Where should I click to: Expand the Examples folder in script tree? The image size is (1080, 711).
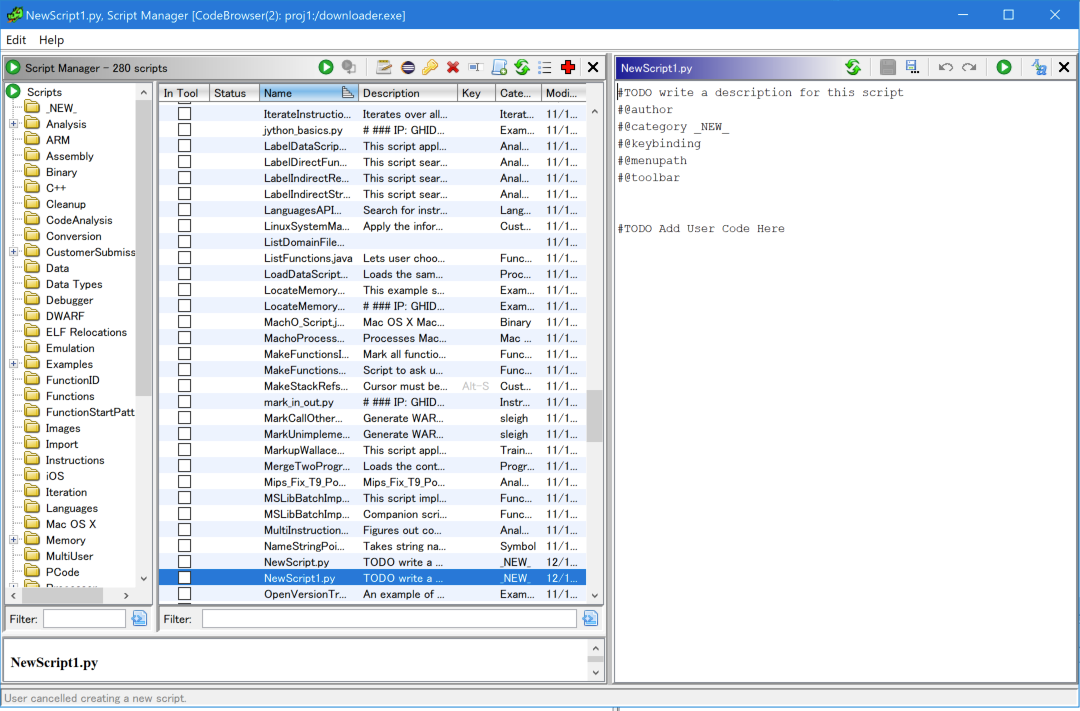click(13, 364)
